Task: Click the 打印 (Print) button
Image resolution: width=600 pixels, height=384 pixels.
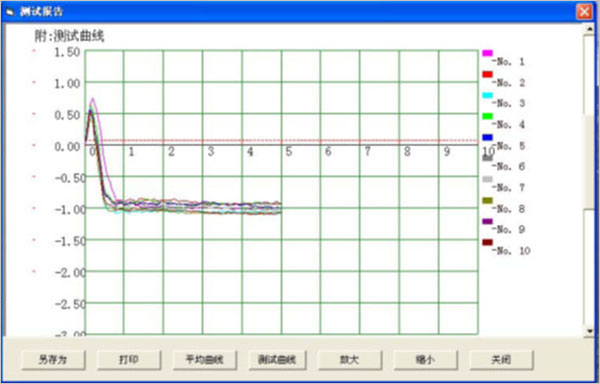Action: click(129, 360)
